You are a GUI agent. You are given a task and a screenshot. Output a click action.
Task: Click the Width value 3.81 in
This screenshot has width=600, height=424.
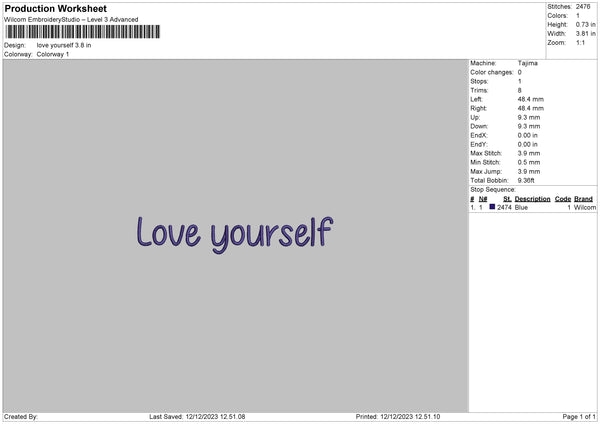tap(586, 34)
